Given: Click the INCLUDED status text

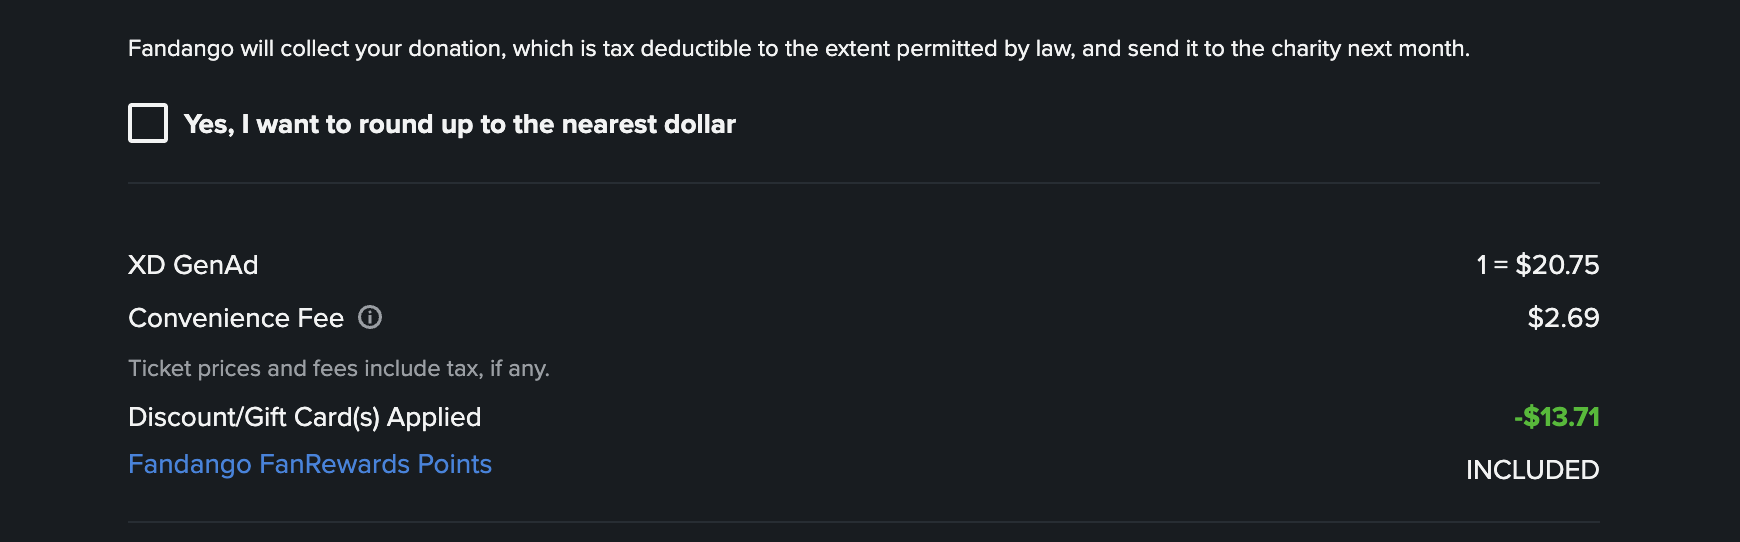Looking at the screenshot, I should click(x=1532, y=470).
